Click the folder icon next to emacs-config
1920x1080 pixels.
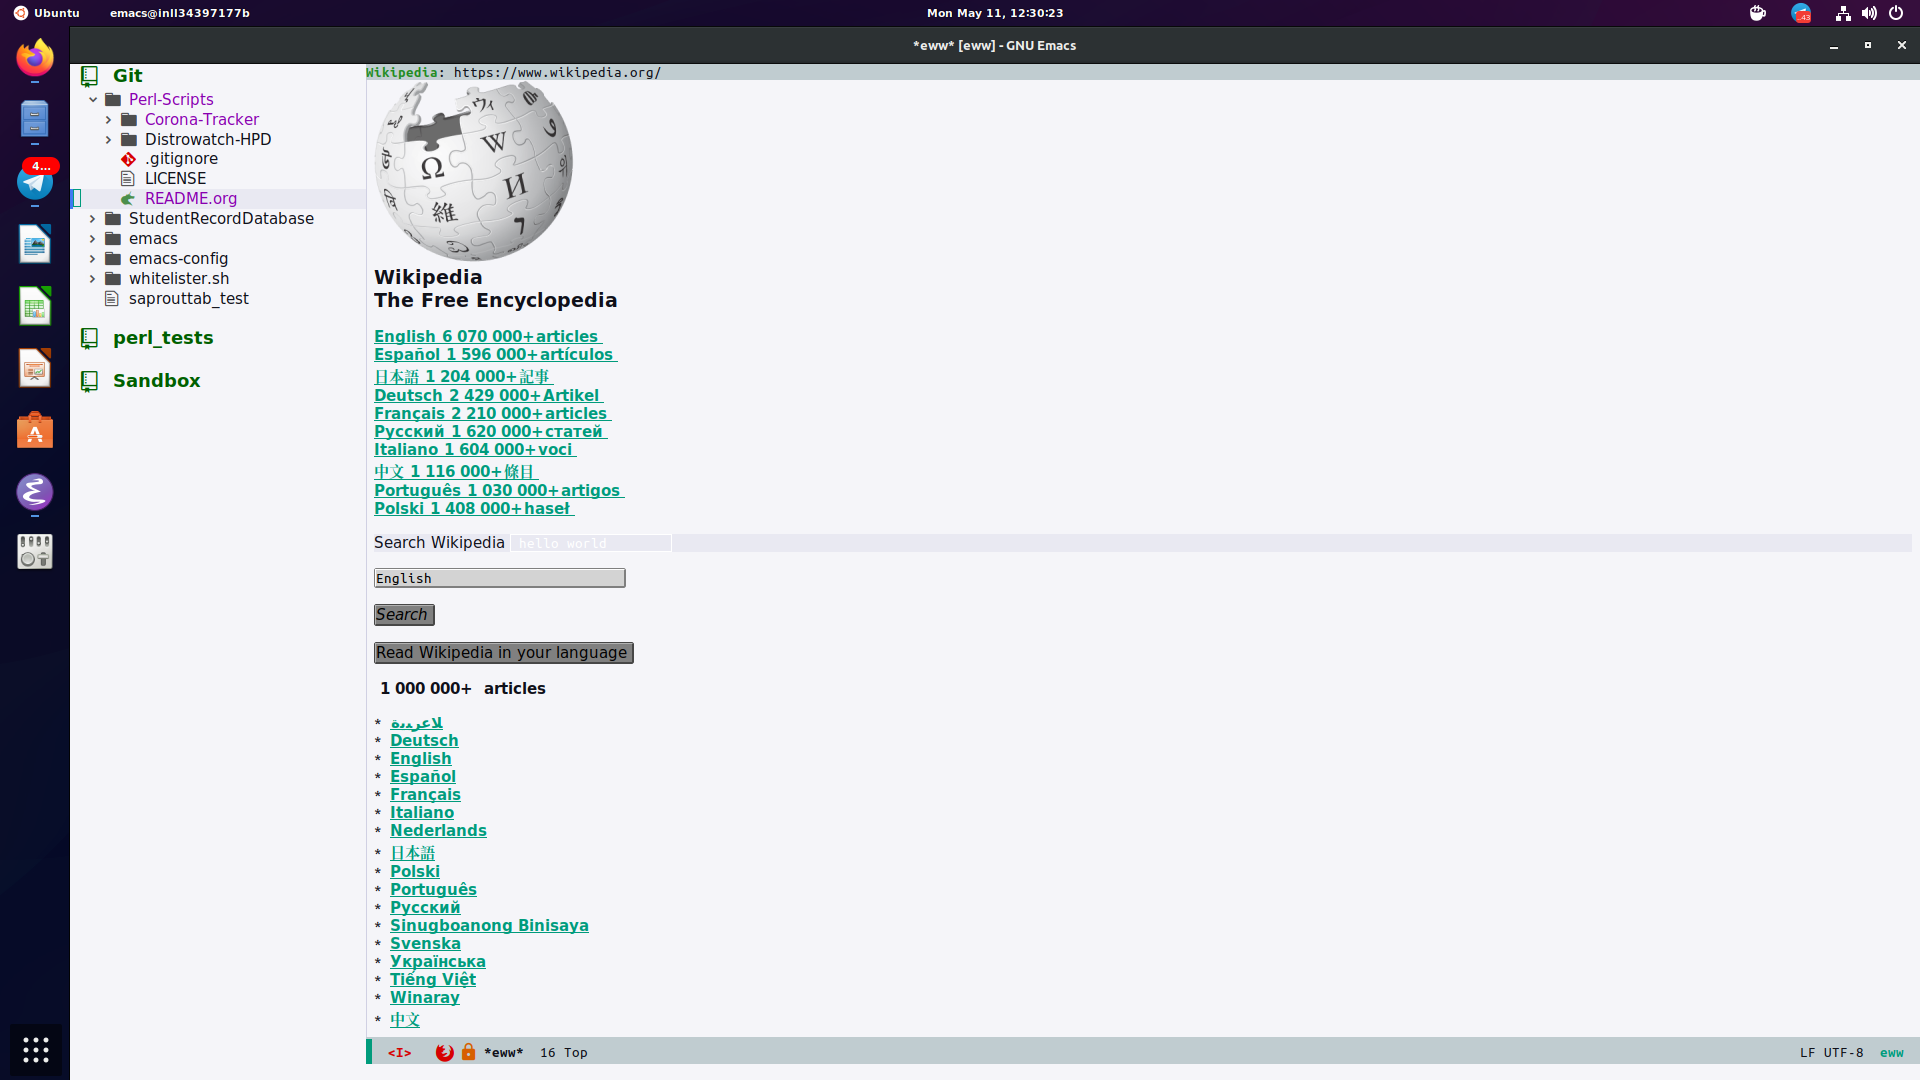click(112, 258)
